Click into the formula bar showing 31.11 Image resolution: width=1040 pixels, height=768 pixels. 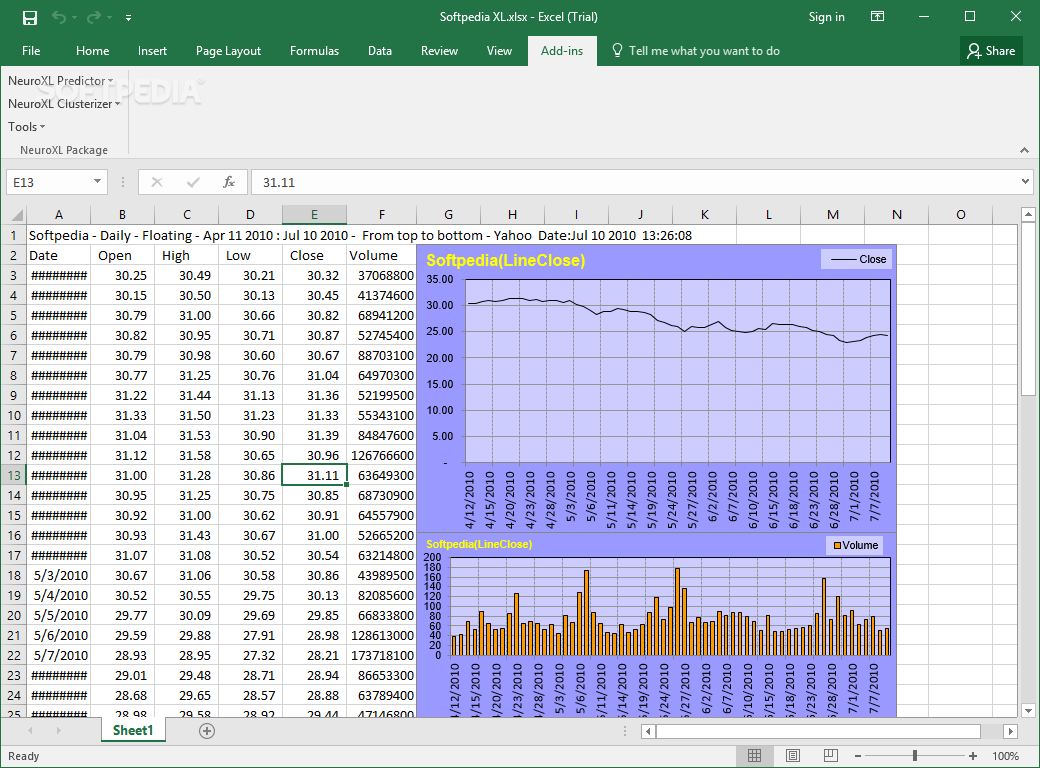tap(633, 182)
